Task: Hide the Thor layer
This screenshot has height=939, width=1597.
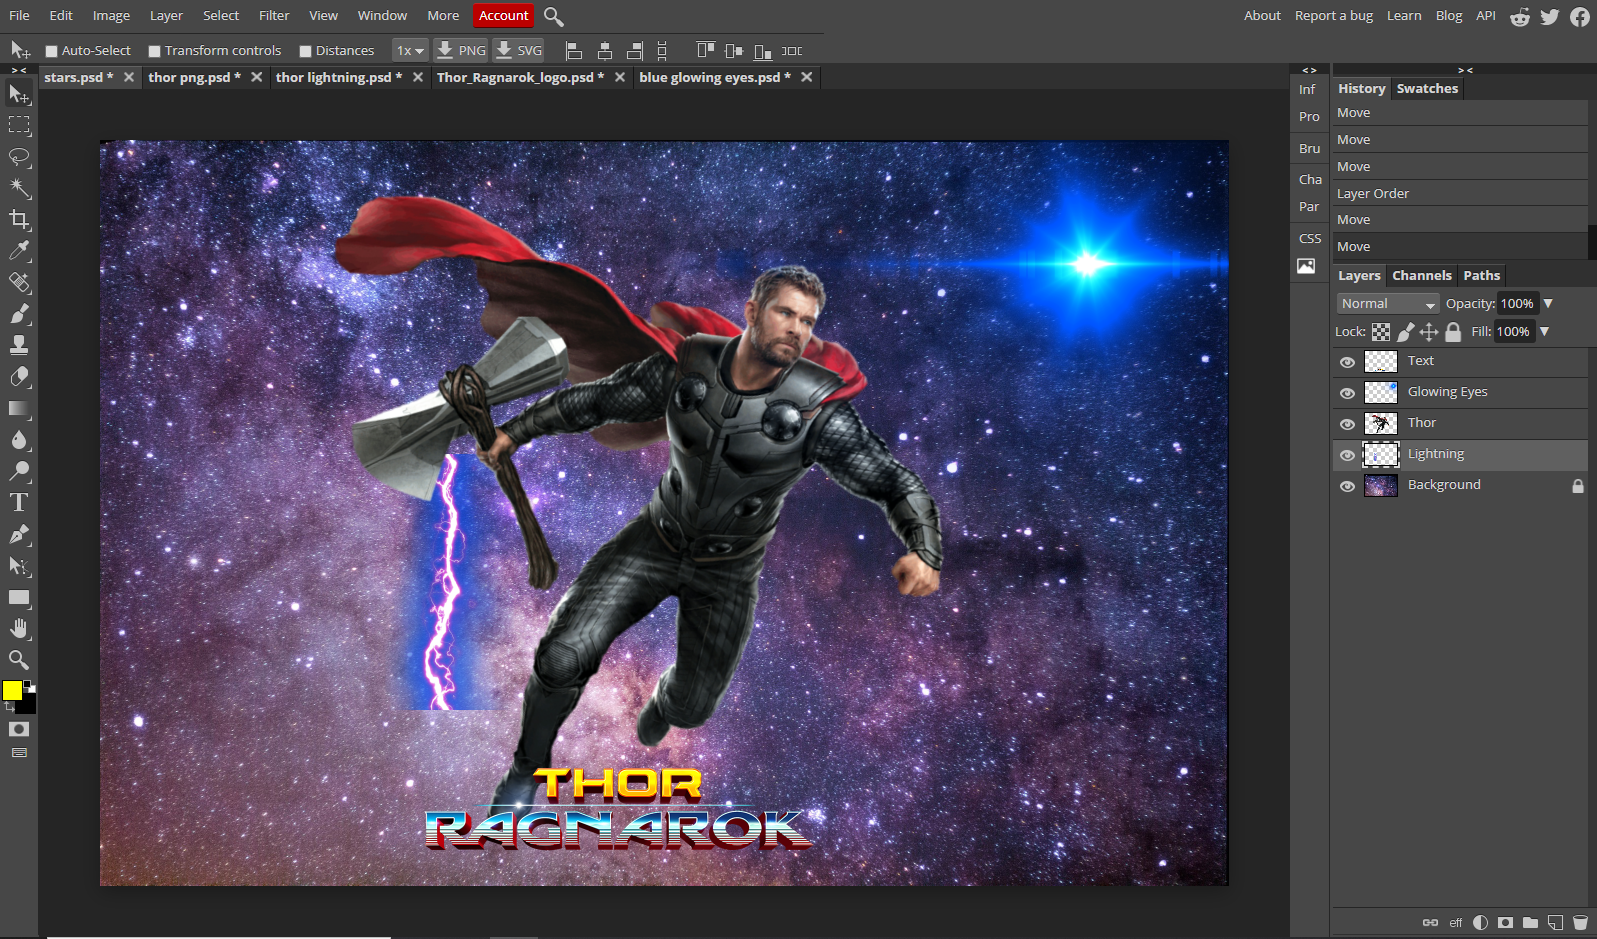Action: pyautogui.click(x=1347, y=424)
